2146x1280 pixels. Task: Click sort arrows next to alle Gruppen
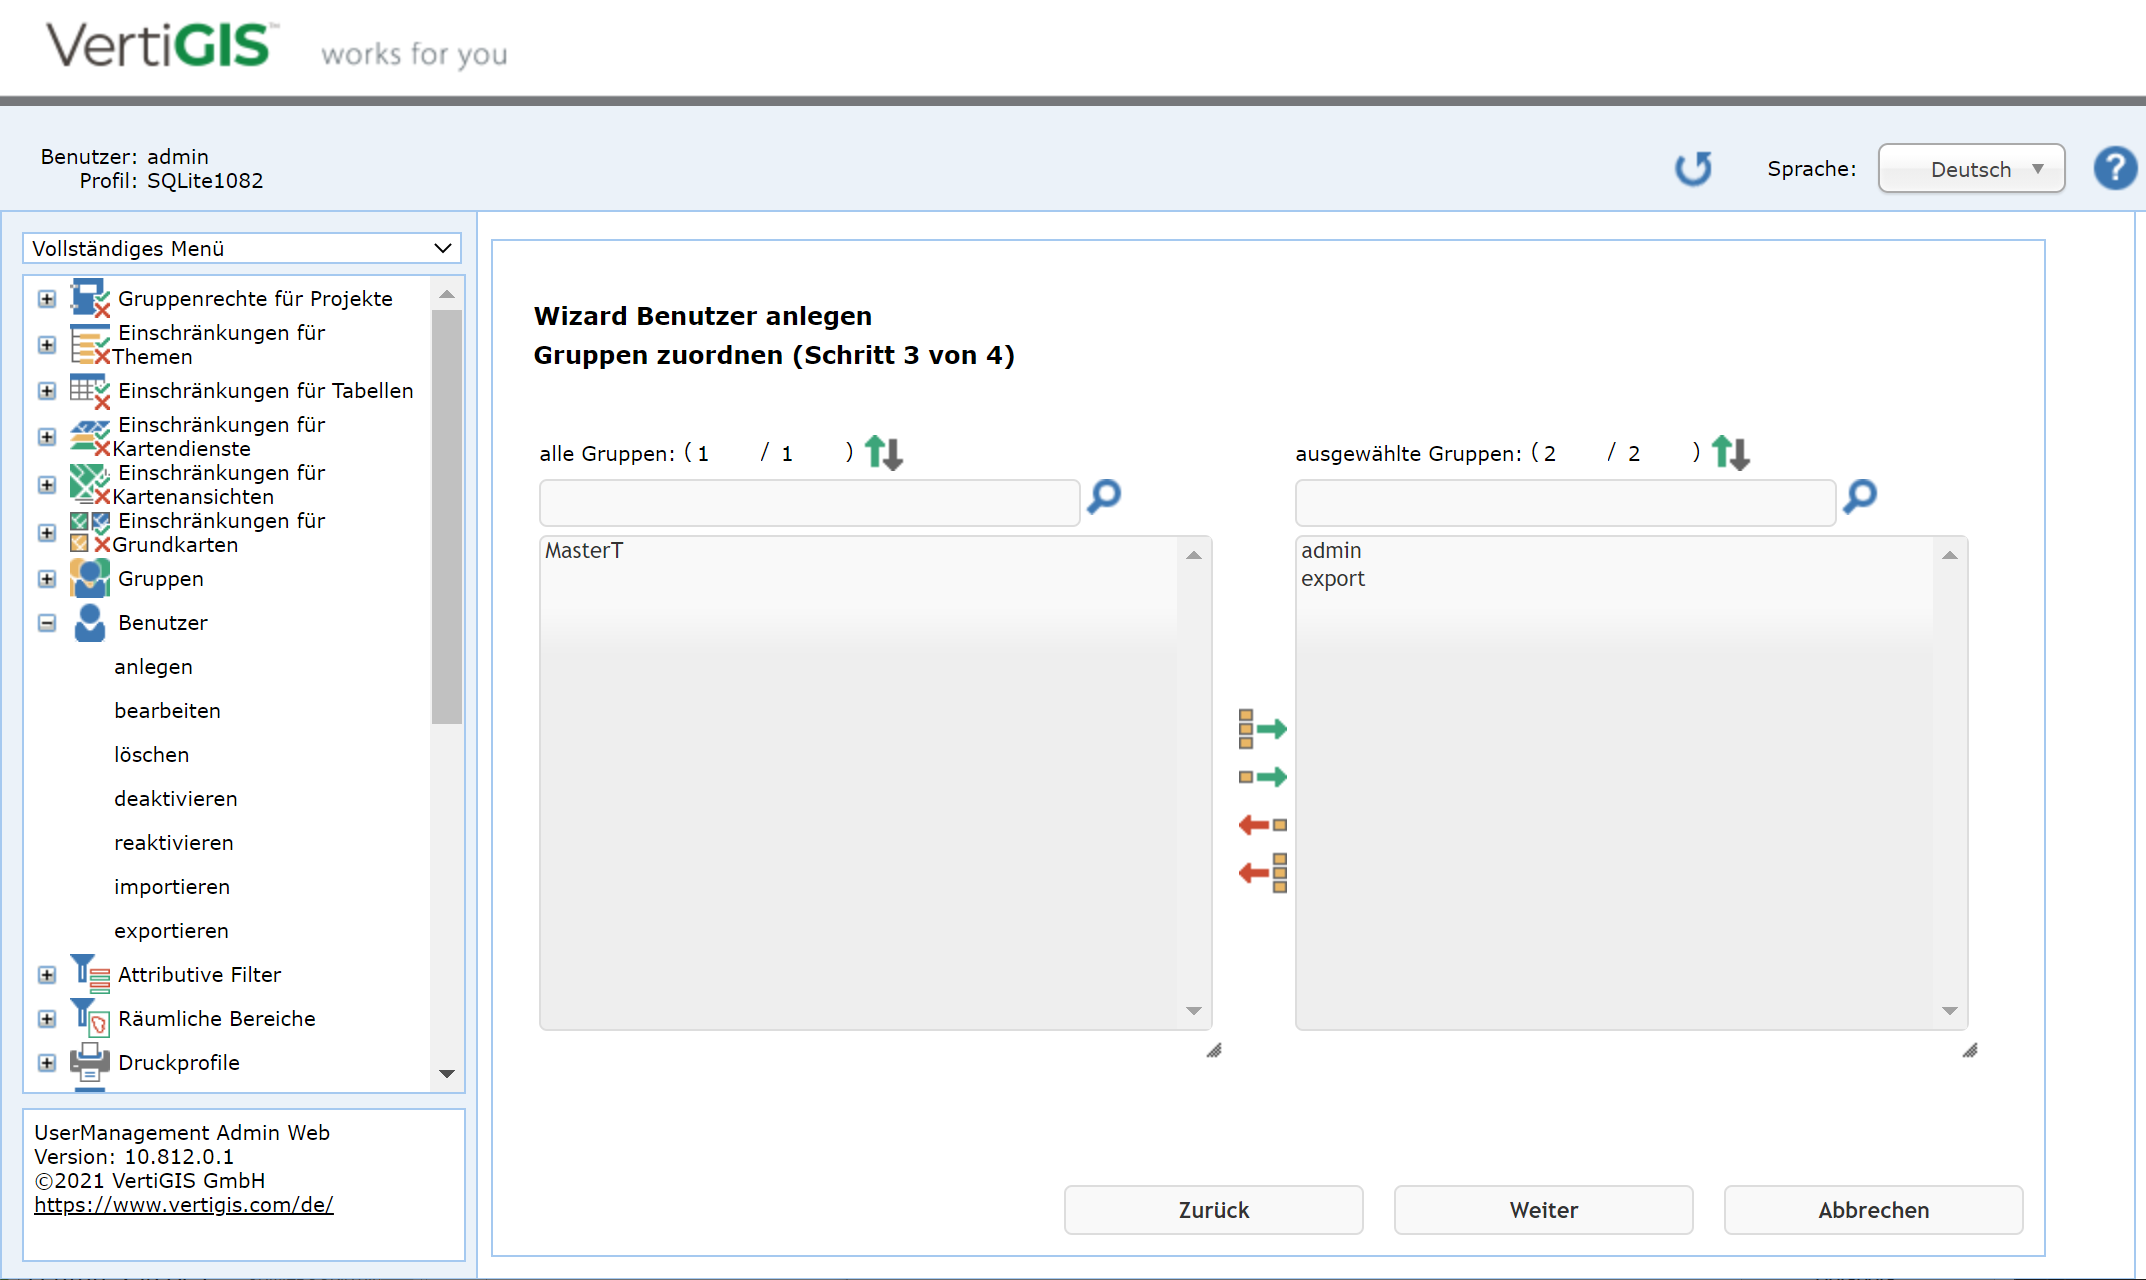point(884,453)
